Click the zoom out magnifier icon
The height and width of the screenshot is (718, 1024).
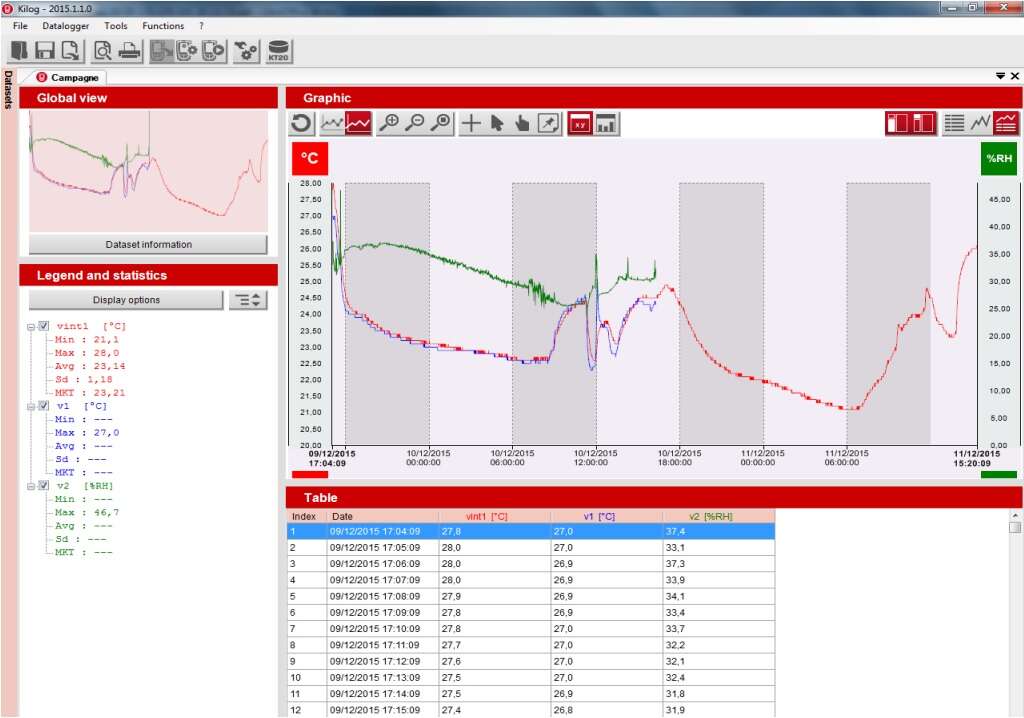415,123
